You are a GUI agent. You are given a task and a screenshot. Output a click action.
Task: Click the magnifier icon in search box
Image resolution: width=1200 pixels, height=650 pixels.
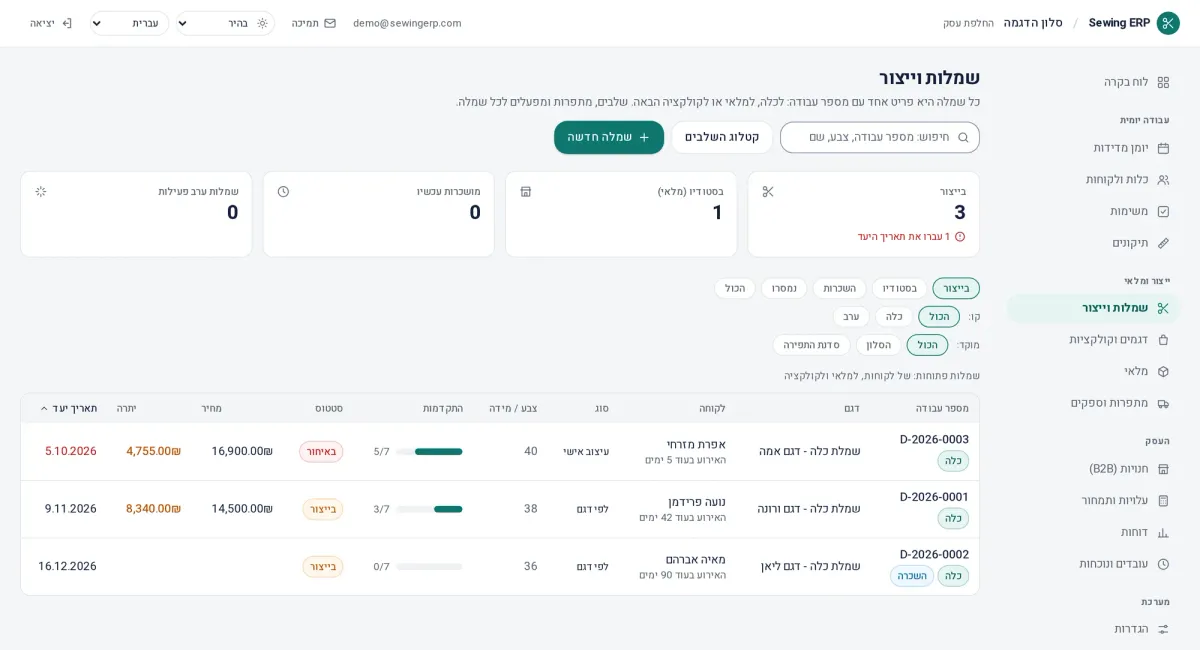point(963,137)
